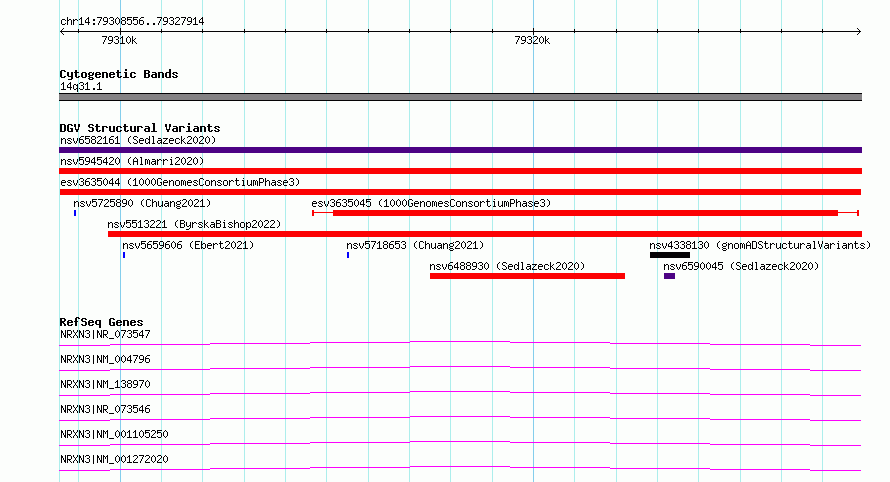Click the first esv3635044 (1000GenomesConsortiumPhase3) label
The height and width of the screenshot is (482, 890).
(x=180, y=182)
